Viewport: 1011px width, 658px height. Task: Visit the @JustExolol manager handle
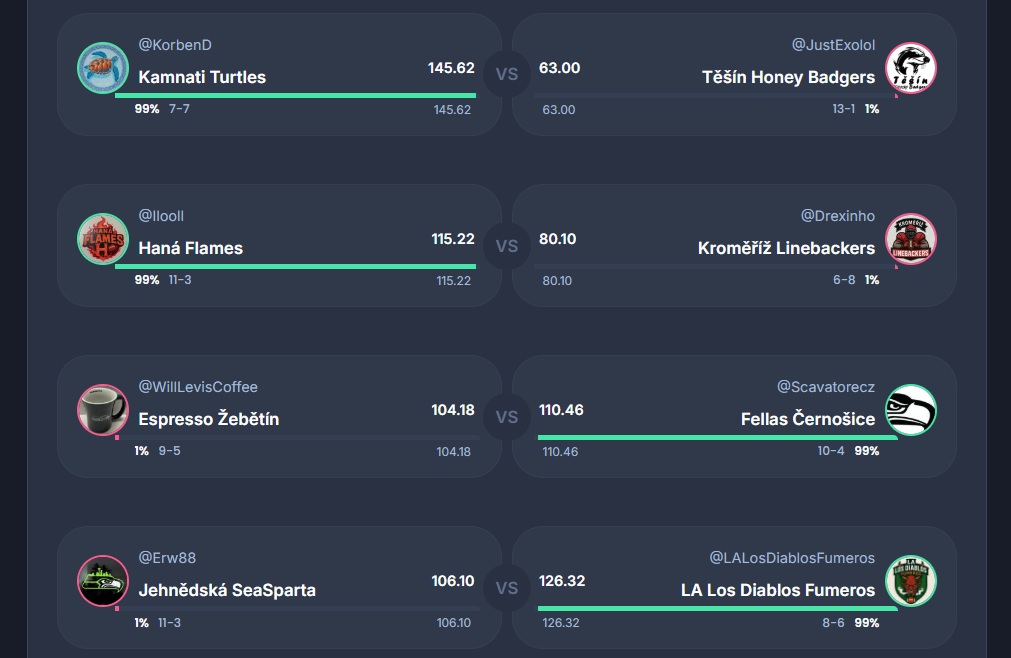pyautogui.click(x=833, y=45)
